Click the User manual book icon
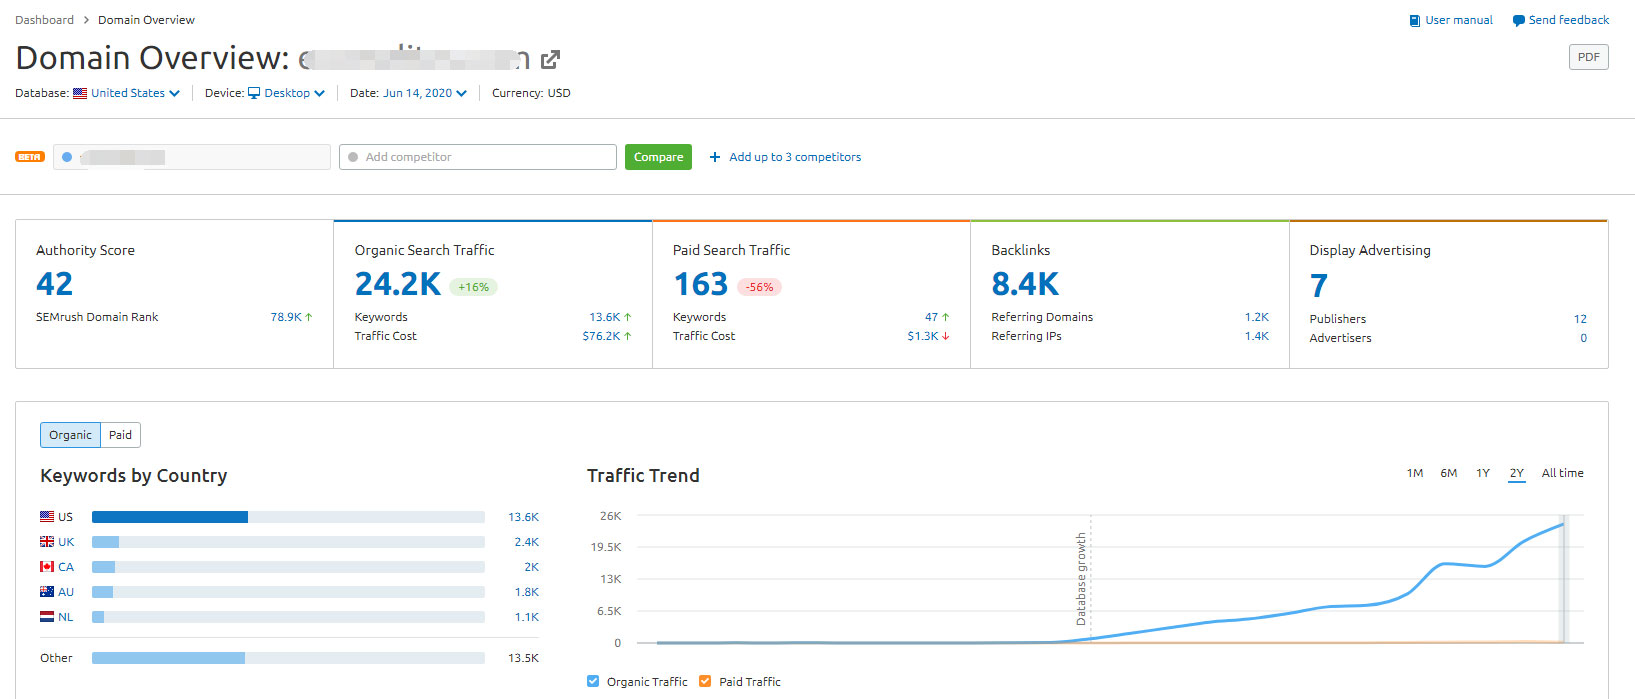 1414,21
